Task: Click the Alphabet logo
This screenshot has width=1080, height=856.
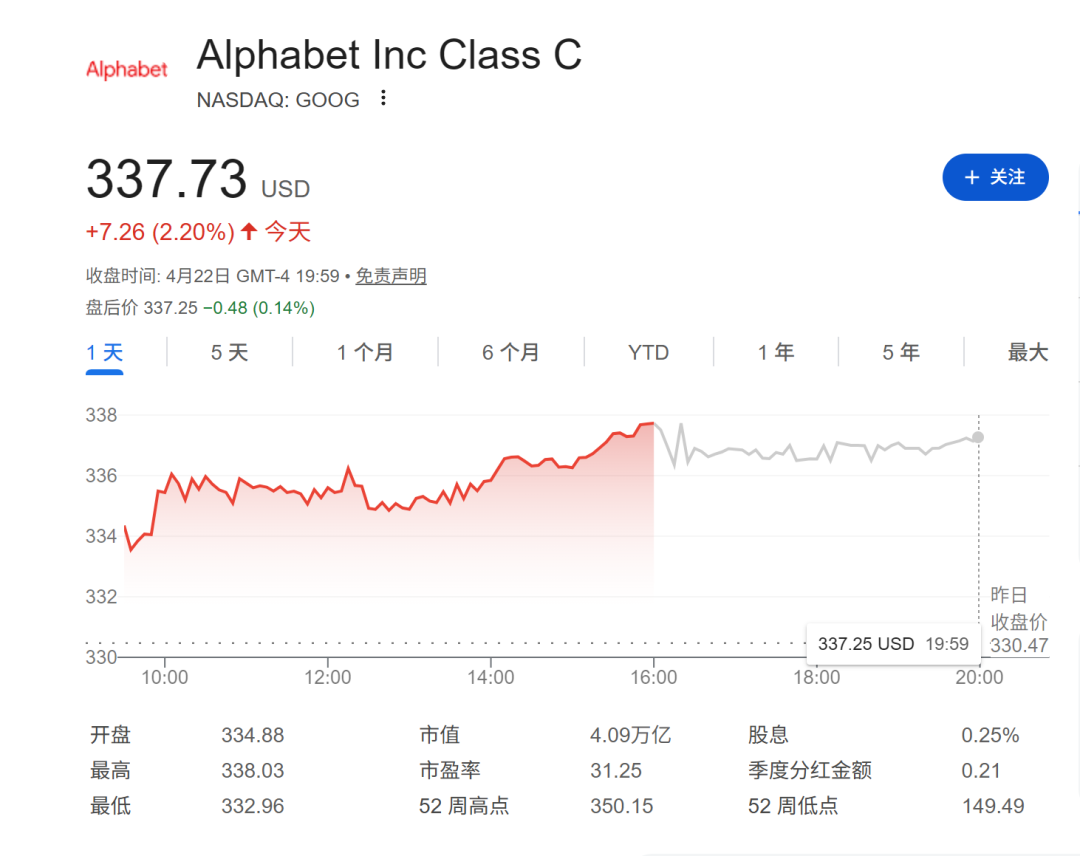Action: [127, 69]
